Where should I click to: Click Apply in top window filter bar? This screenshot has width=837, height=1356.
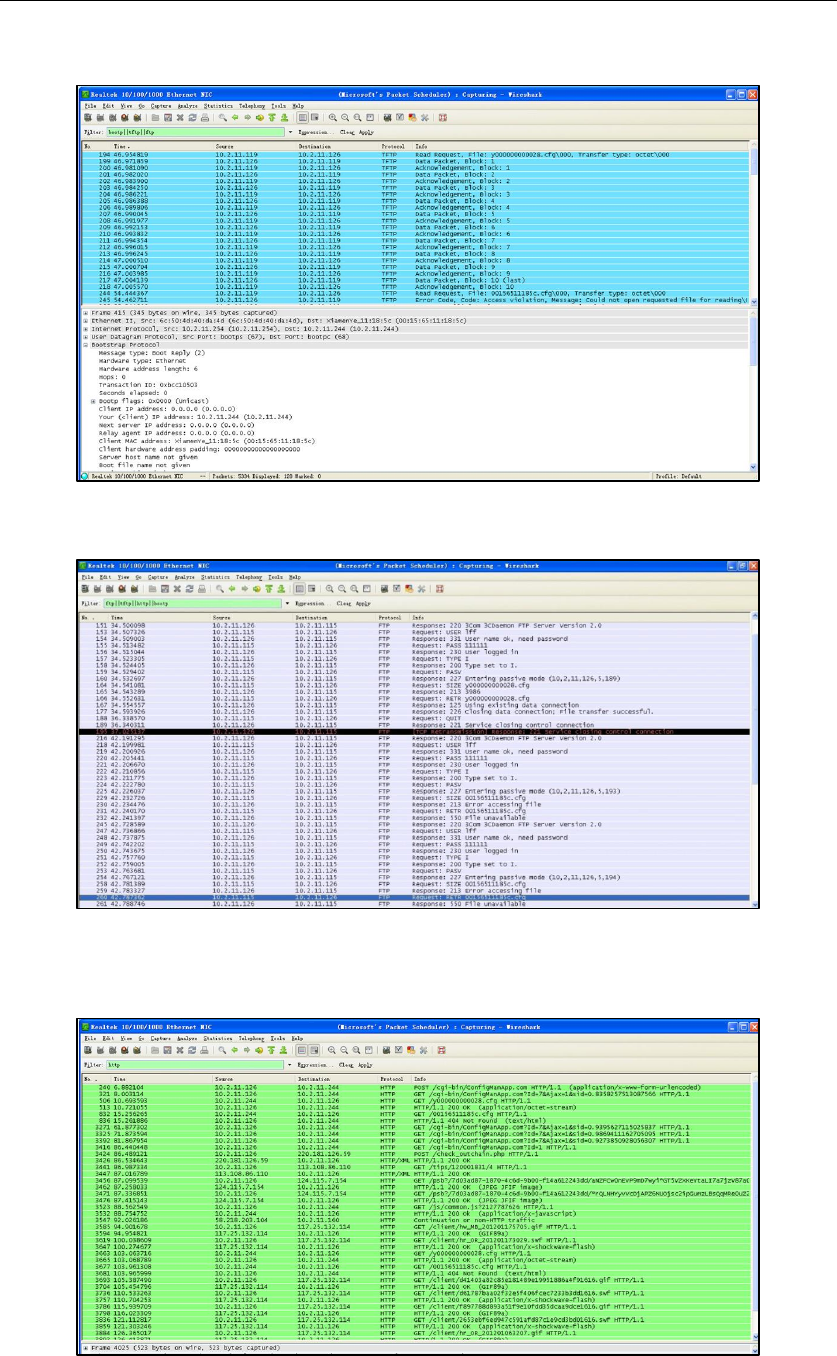366,132
